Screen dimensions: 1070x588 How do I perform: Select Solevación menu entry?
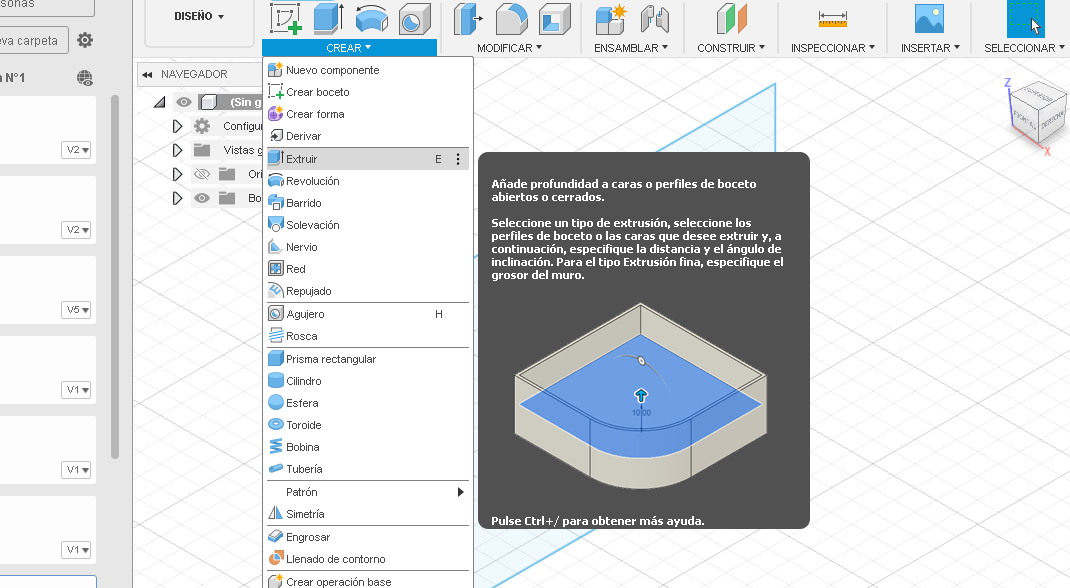367,225
